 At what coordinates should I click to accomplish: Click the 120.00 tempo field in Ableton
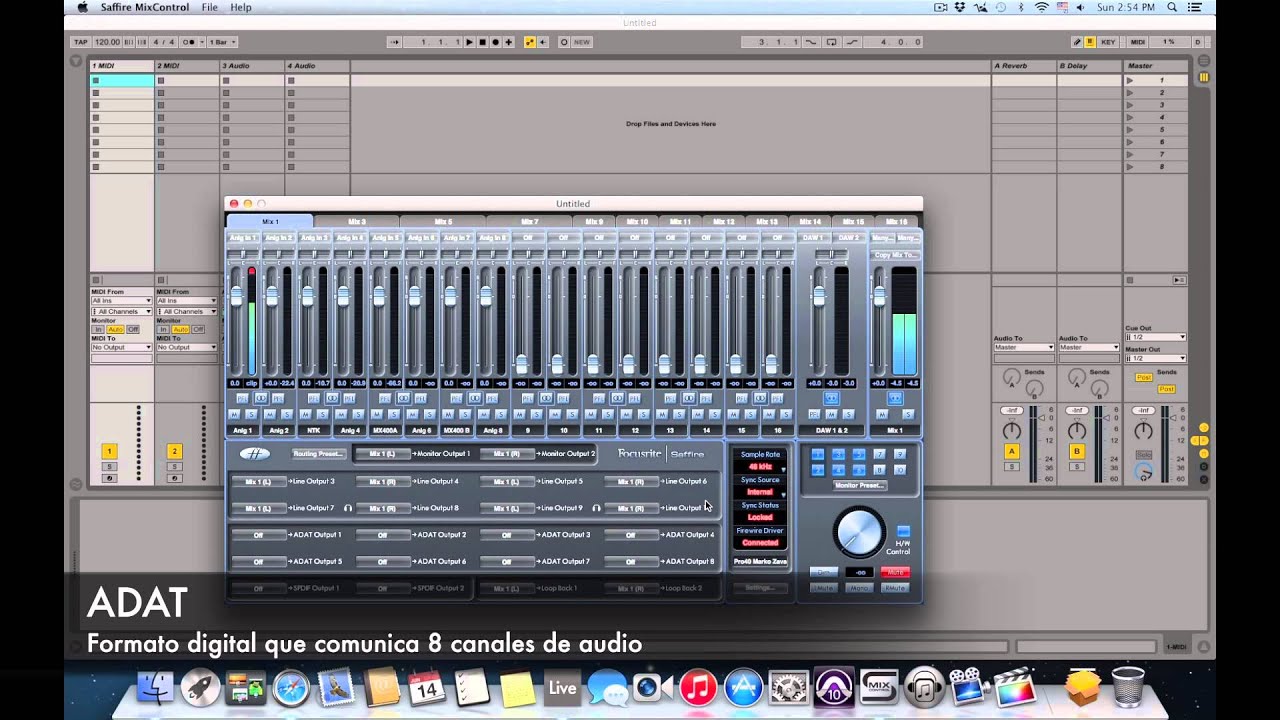(x=107, y=42)
